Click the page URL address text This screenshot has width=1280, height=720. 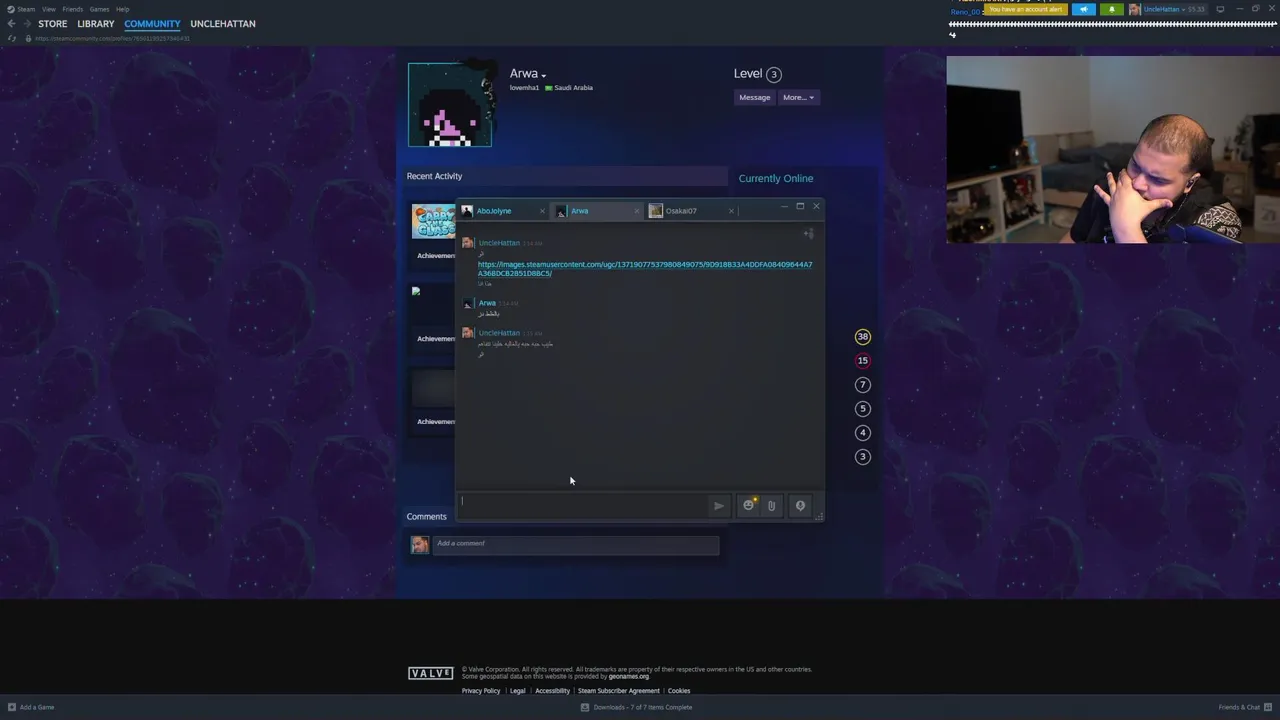point(112,38)
